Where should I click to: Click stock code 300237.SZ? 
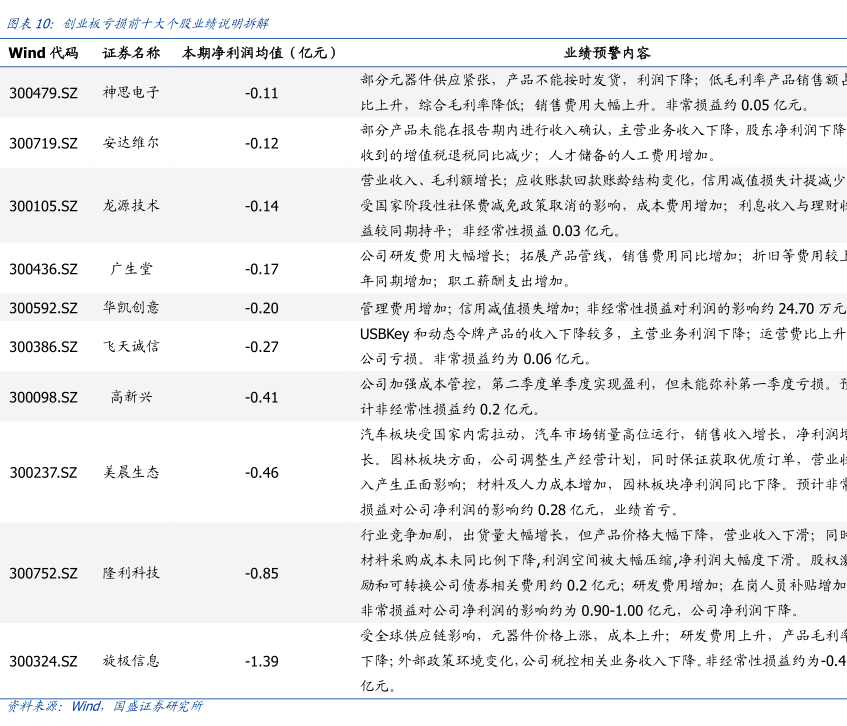pos(43,472)
